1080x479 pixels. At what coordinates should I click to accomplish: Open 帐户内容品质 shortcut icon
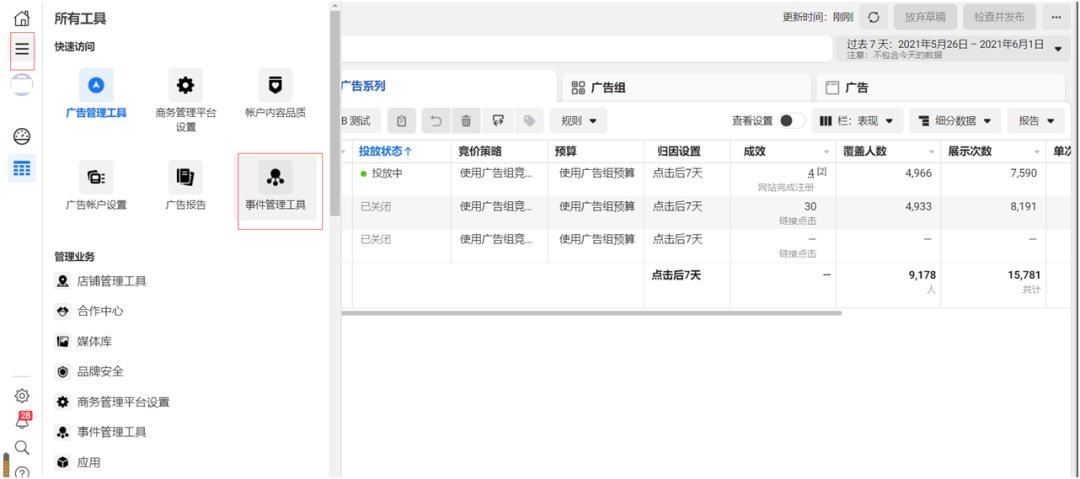point(275,93)
